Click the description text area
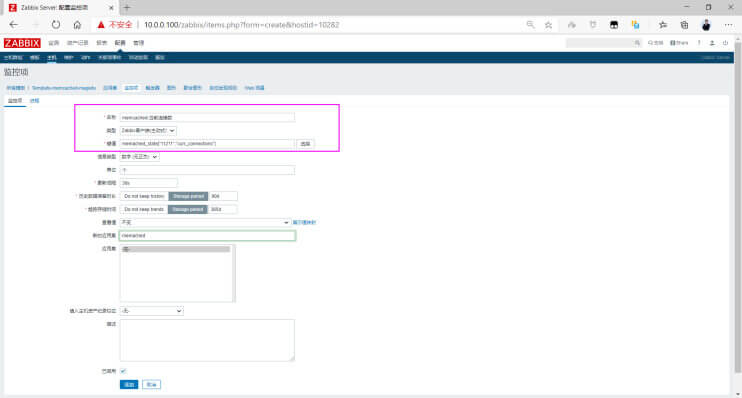The width and height of the screenshot is (742, 398). click(207, 340)
